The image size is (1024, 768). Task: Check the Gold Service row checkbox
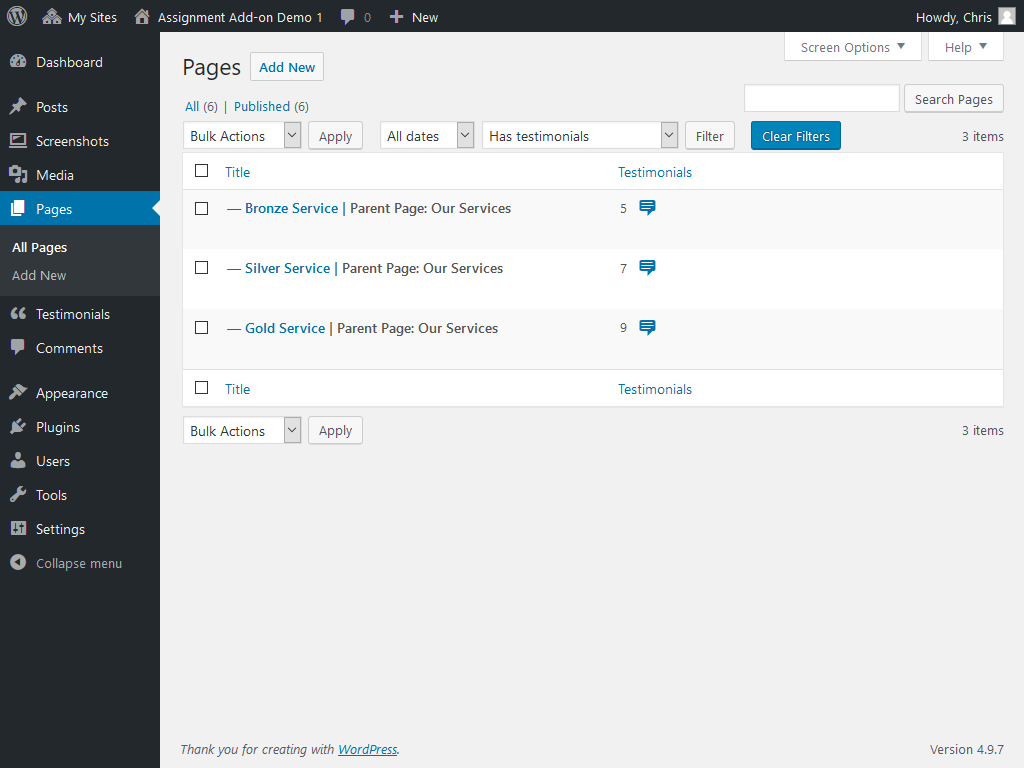pos(202,328)
